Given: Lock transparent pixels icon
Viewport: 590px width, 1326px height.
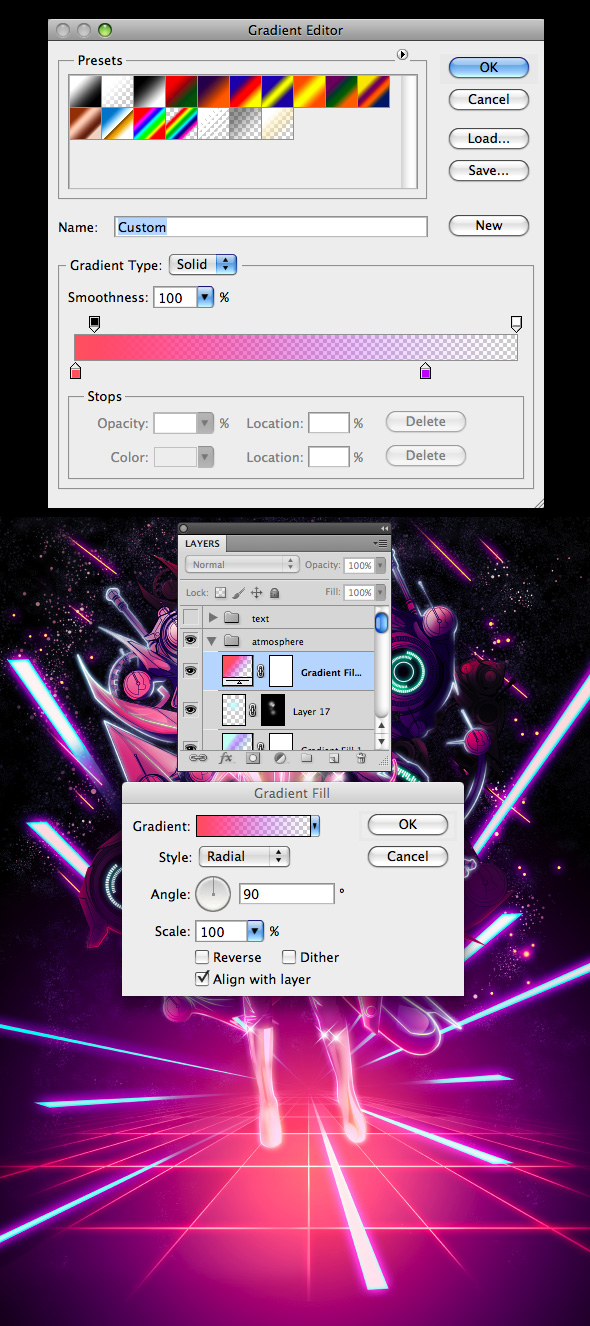Looking at the screenshot, I should 220,593.
